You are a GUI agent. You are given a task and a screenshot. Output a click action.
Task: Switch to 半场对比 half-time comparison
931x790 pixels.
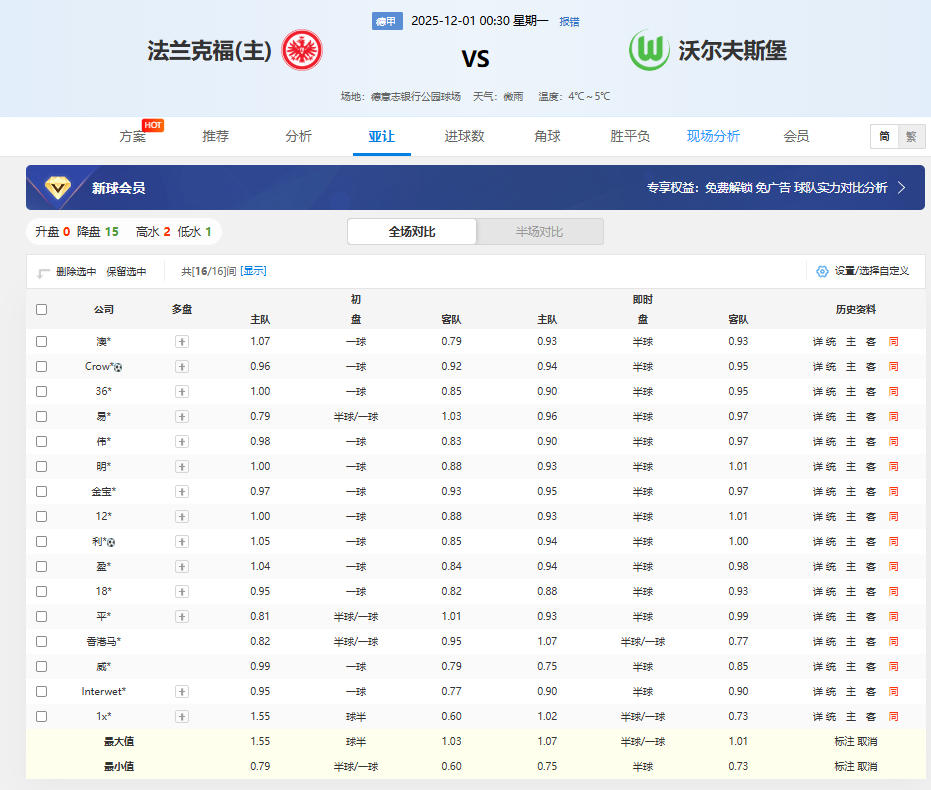pyautogui.click(x=539, y=231)
